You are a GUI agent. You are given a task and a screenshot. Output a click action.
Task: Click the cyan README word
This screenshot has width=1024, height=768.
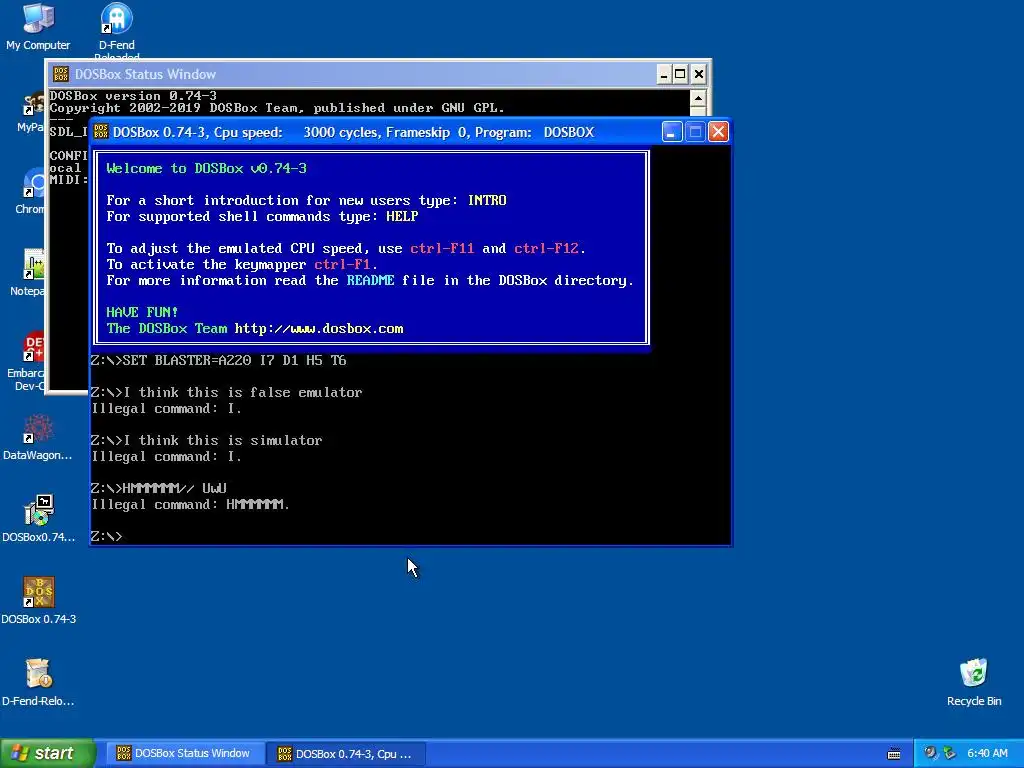[370, 280]
